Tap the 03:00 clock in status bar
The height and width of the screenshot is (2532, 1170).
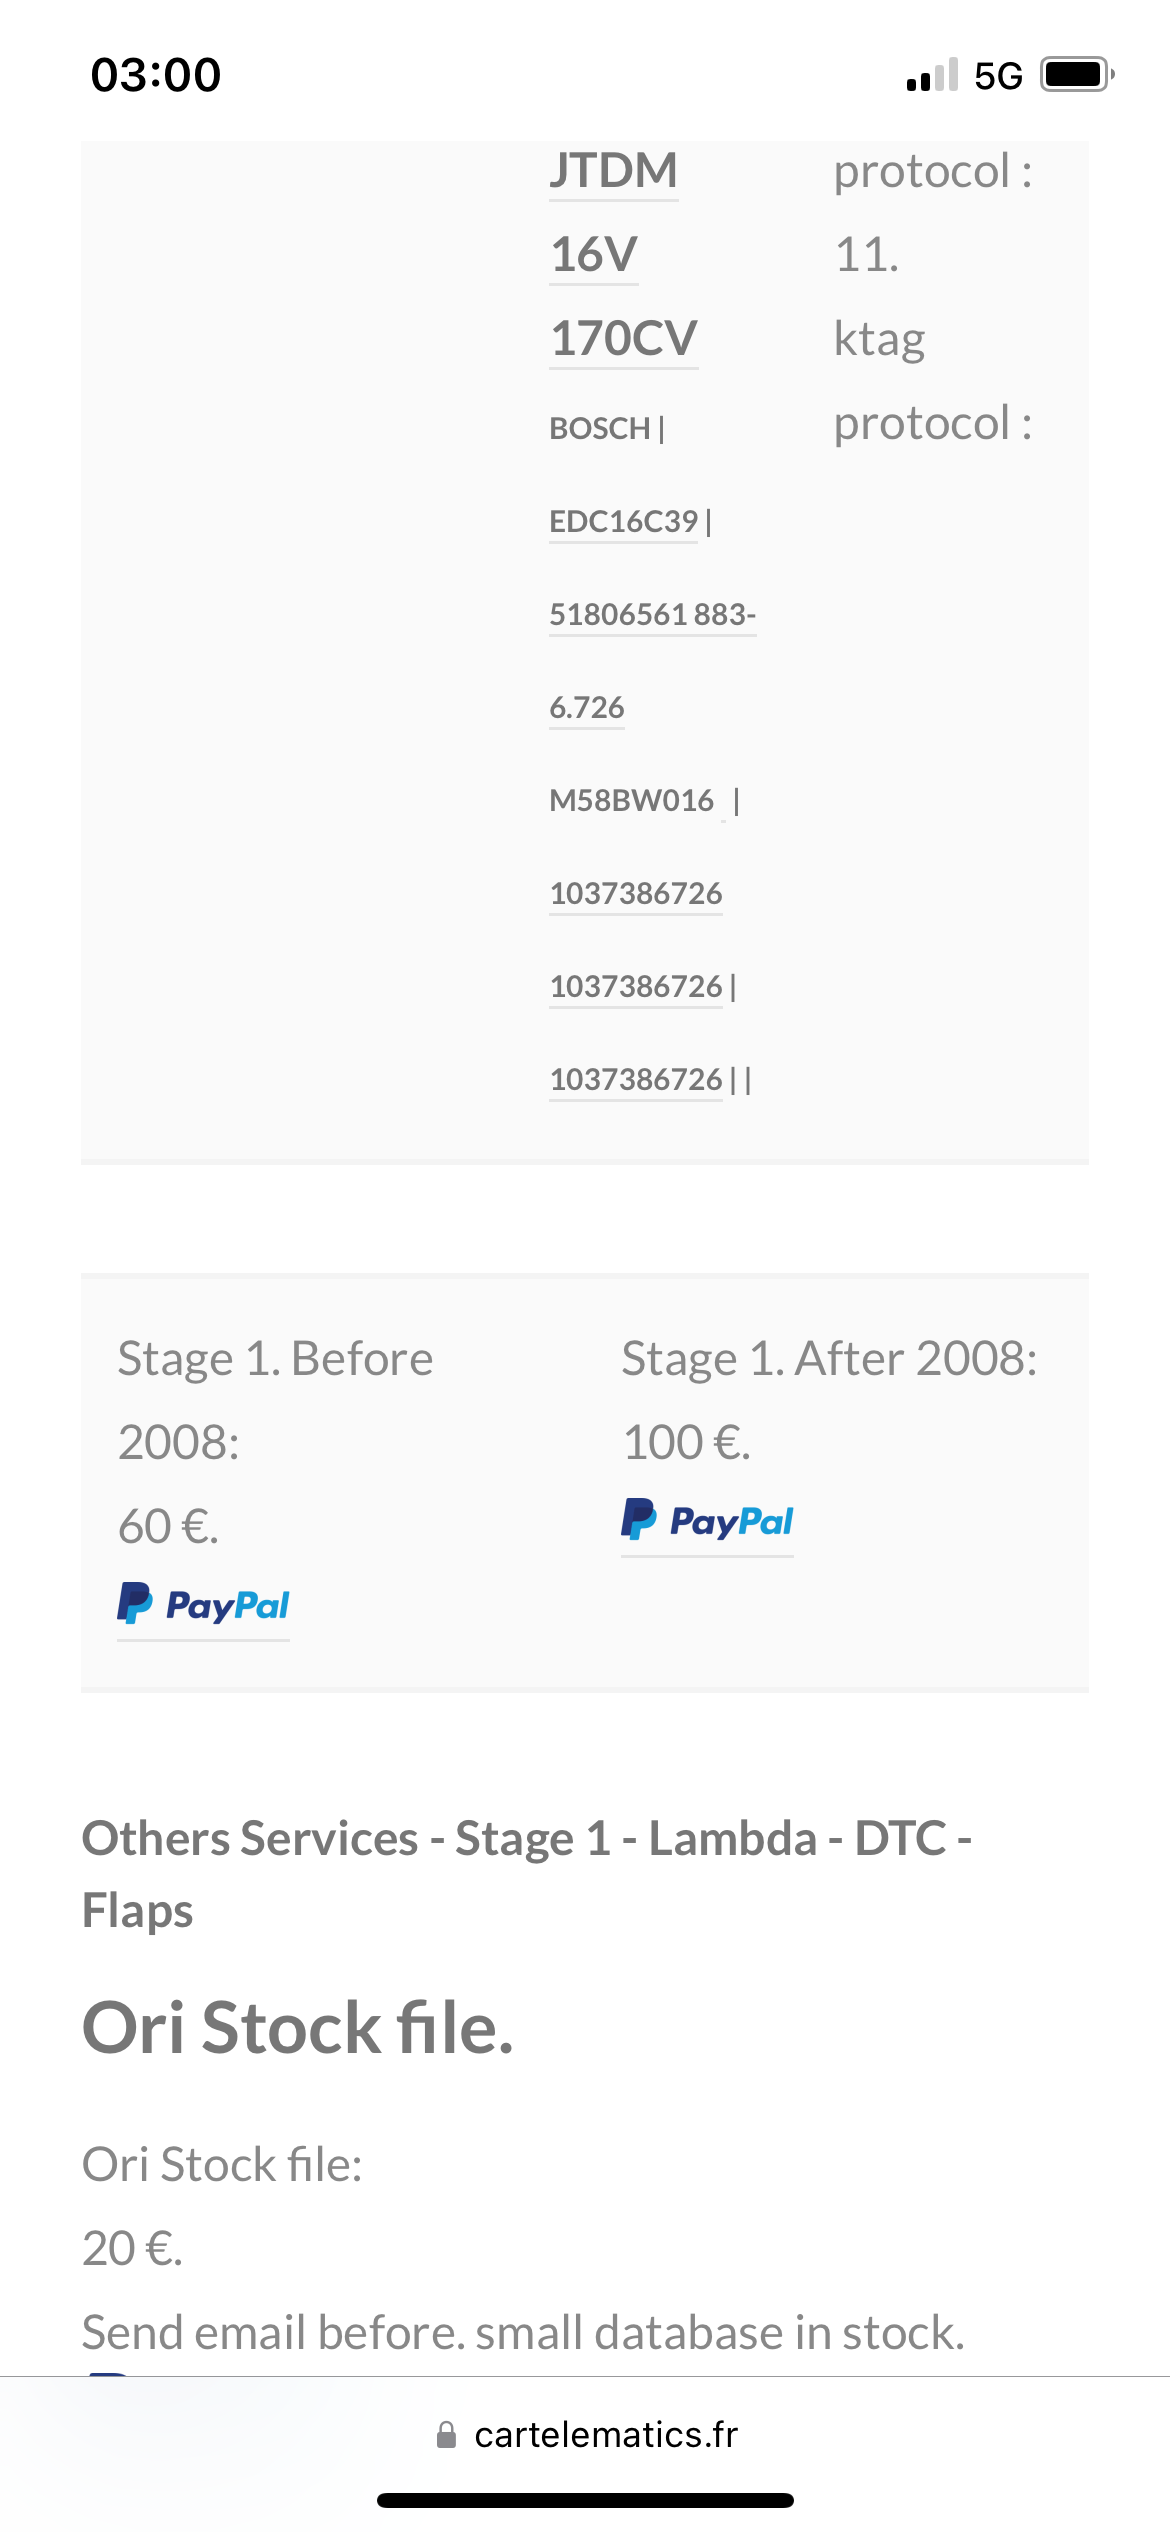coord(156,75)
